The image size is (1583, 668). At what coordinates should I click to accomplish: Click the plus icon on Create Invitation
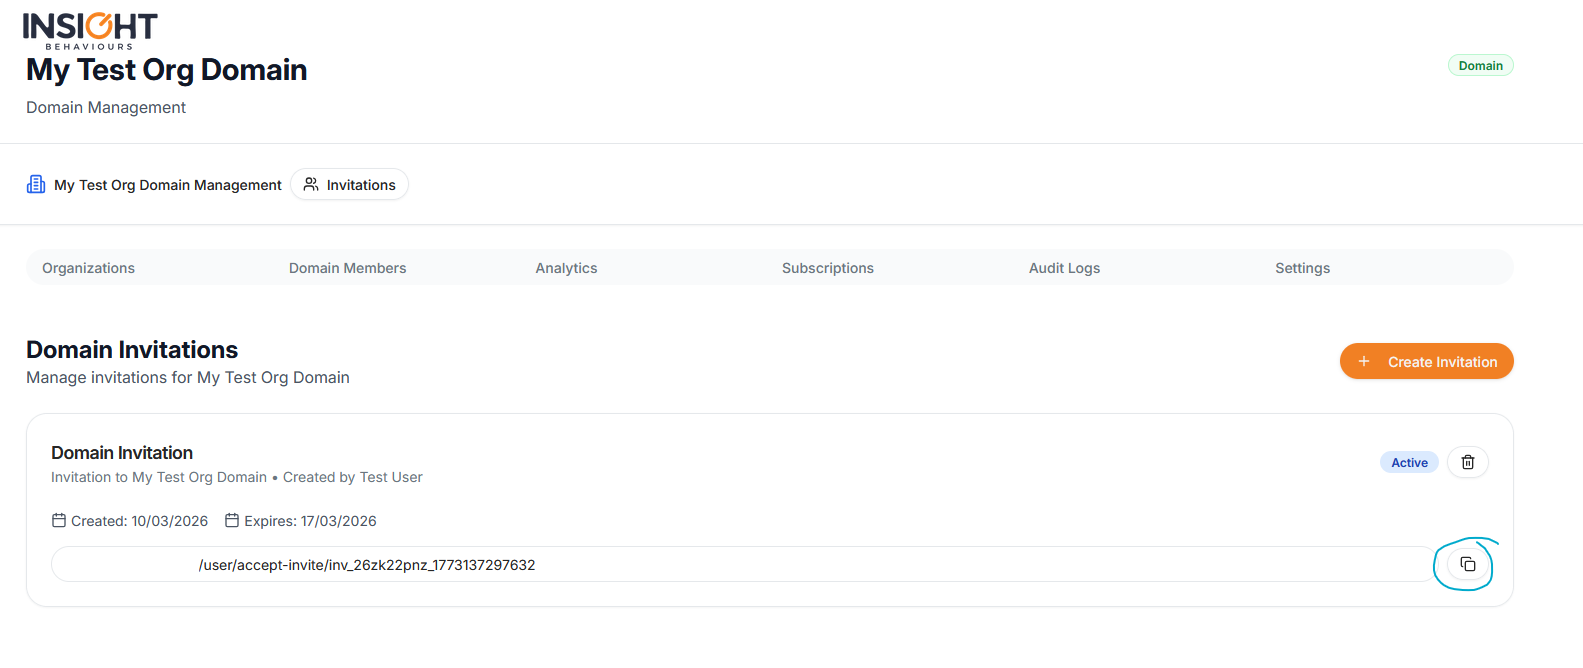[1364, 362]
